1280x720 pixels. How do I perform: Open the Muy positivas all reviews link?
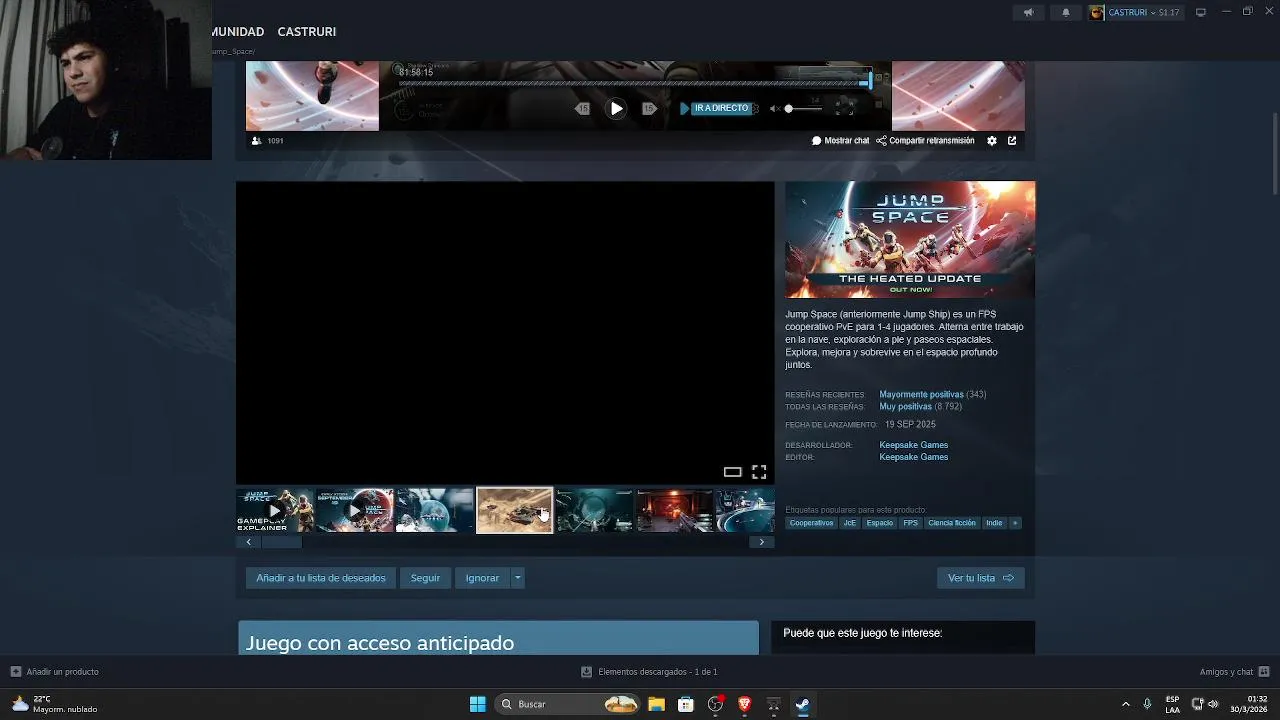coord(905,407)
